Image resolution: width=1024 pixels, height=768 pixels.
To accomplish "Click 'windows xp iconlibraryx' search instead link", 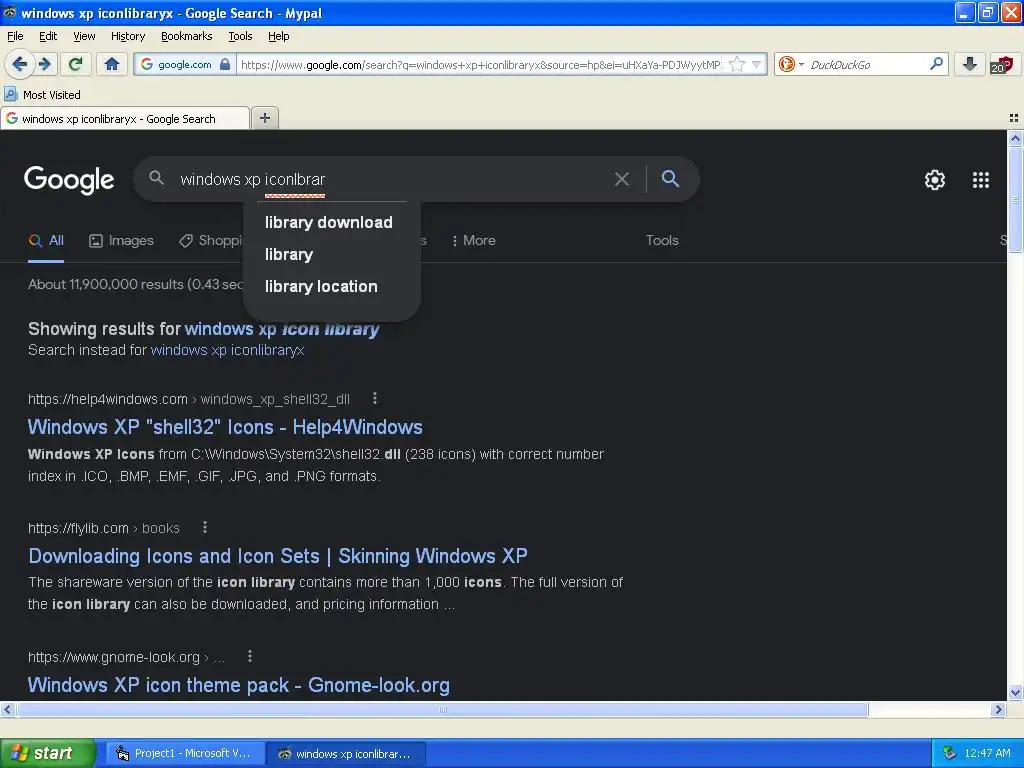I will coord(227,350).
